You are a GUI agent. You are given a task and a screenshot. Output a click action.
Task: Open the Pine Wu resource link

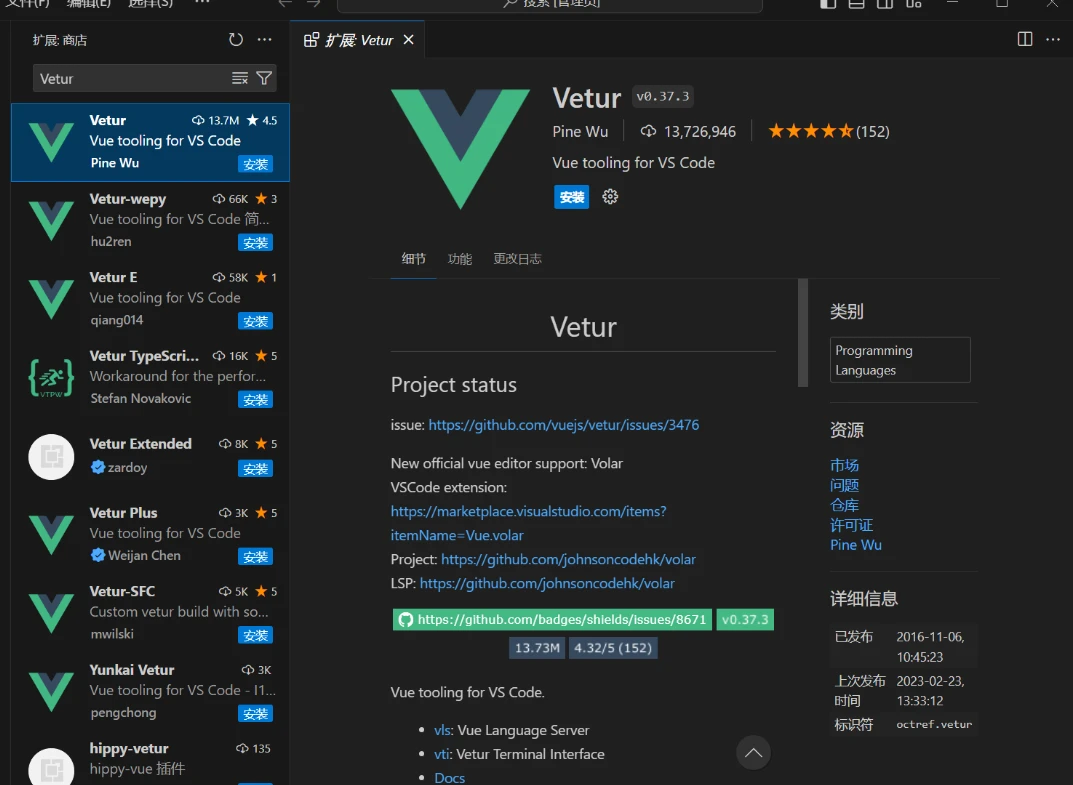pyautogui.click(x=855, y=545)
